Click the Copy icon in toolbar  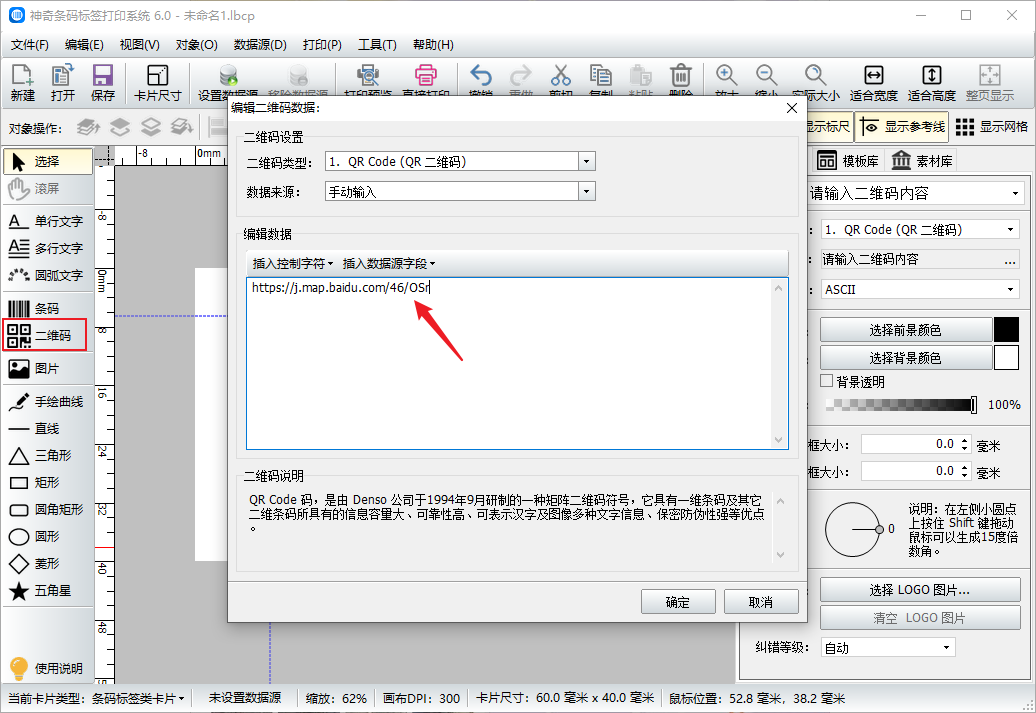pos(601,77)
